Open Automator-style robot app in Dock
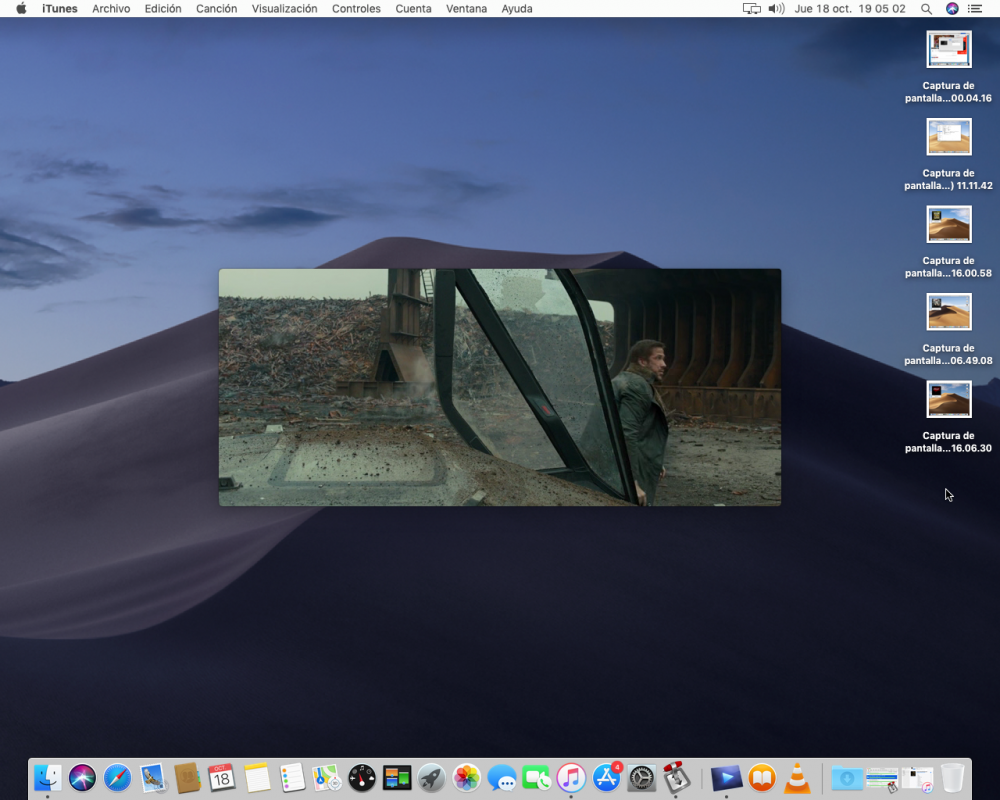This screenshot has width=1000, height=800. [677, 778]
